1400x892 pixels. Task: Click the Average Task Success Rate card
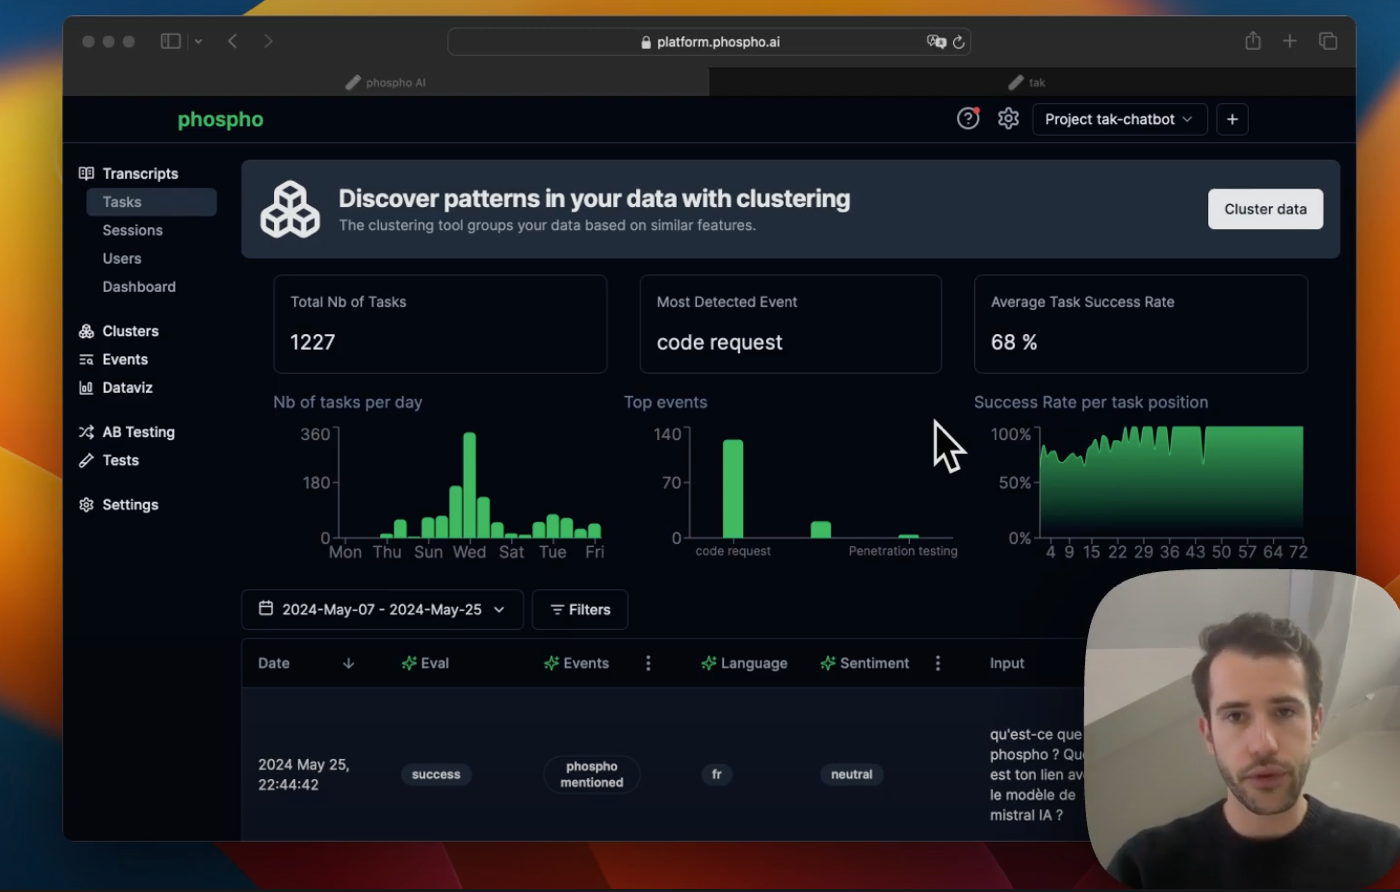point(1141,324)
